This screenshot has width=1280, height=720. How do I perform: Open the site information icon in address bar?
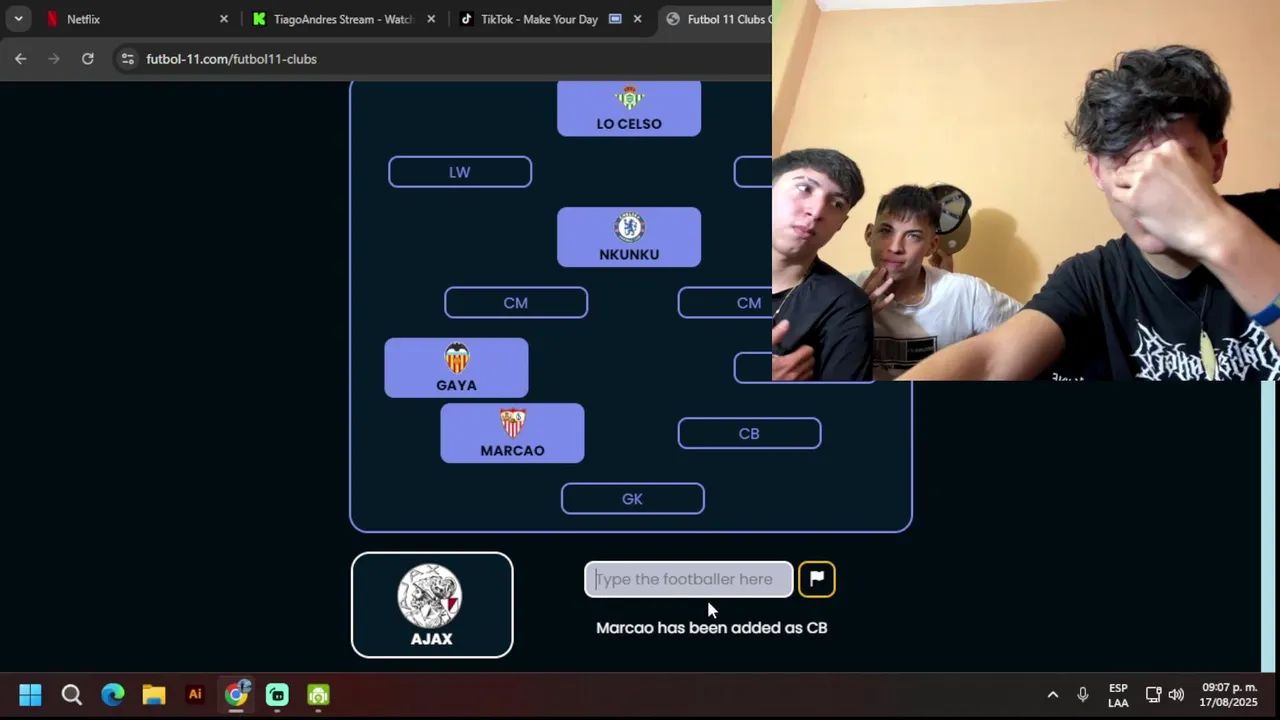(x=127, y=59)
